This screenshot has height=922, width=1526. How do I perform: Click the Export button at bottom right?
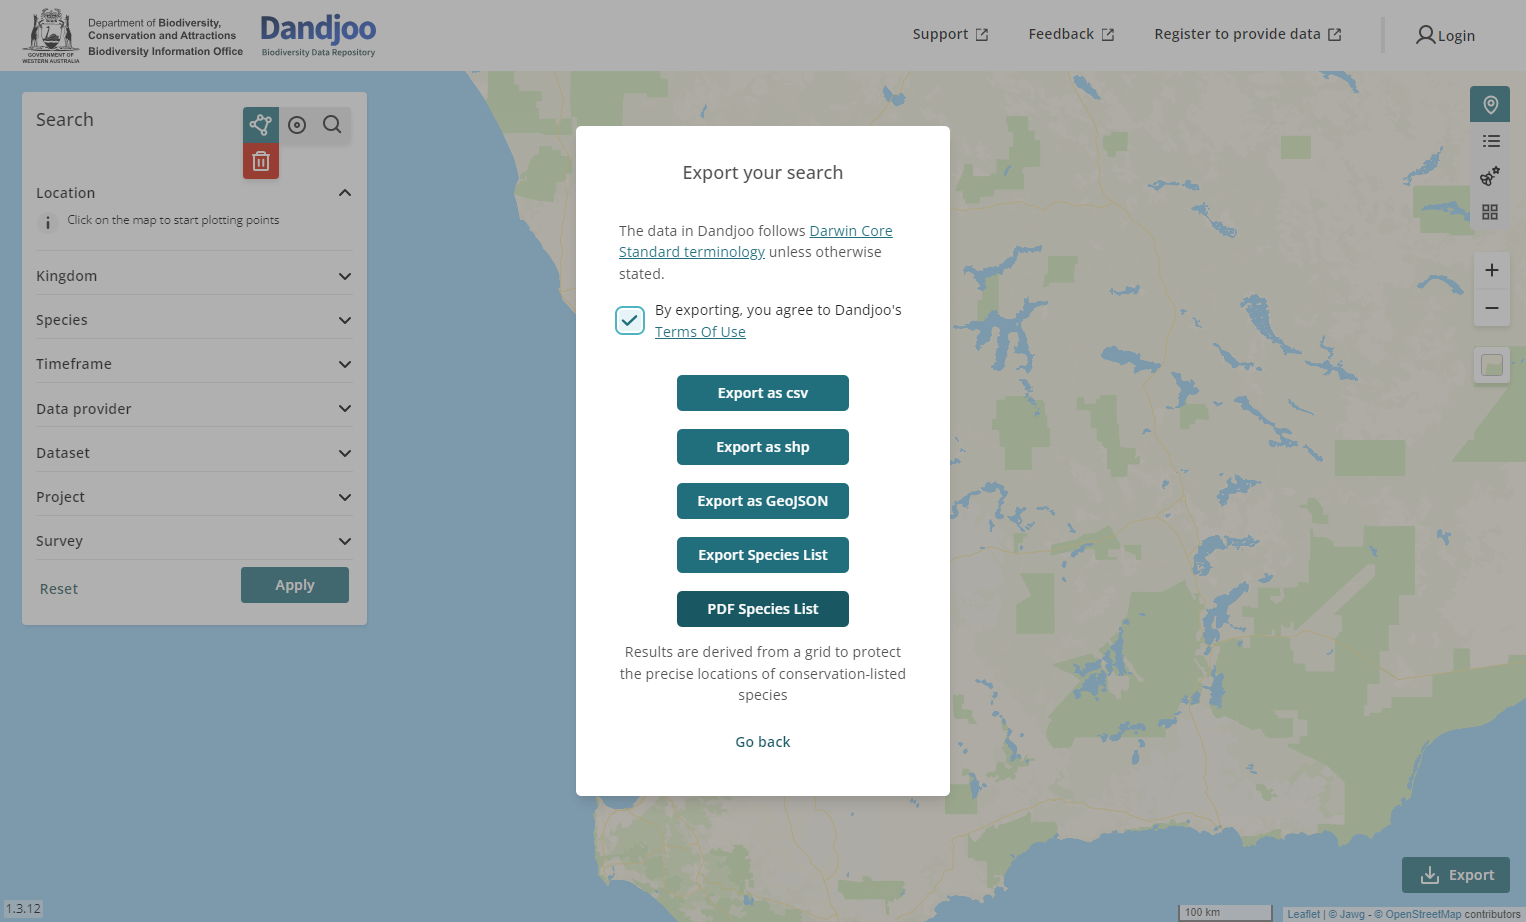(1456, 875)
